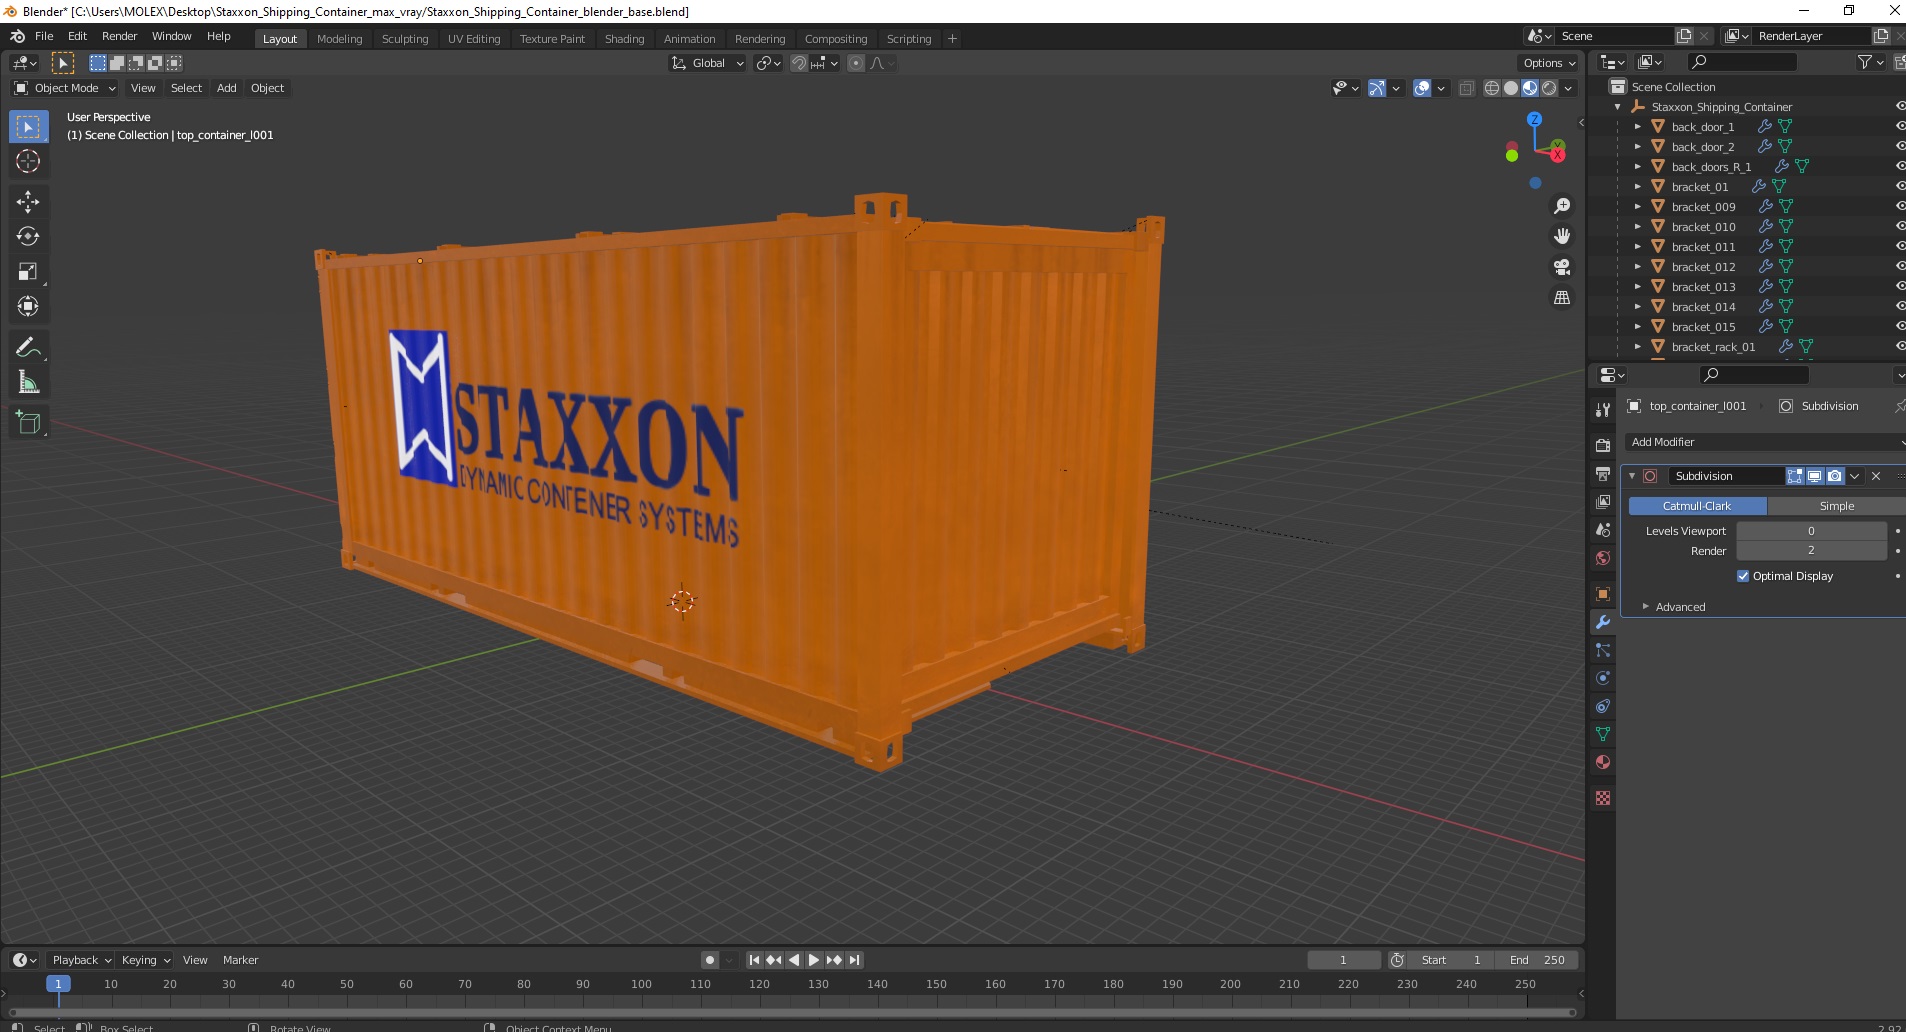Switch to wireframe viewport shading
The height and width of the screenshot is (1032, 1906).
pos(1492,88)
